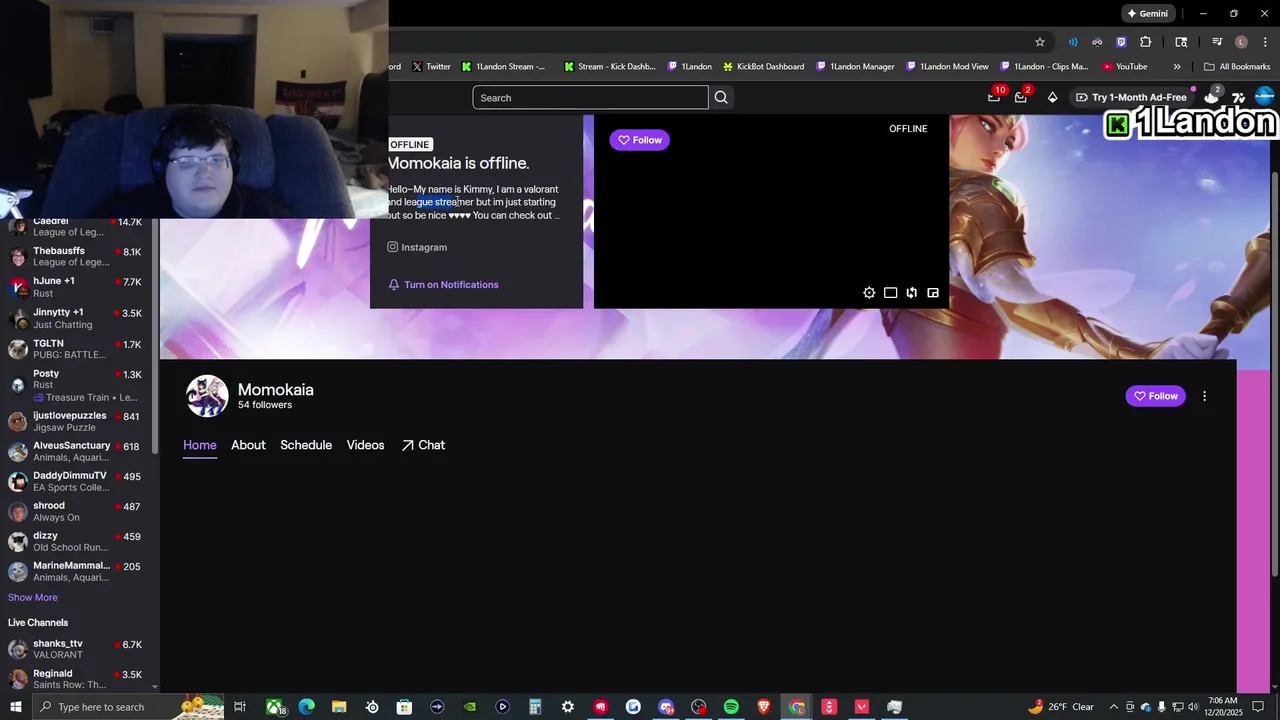Open the All Bookmarks folder
The image size is (1280, 720).
(x=1237, y=67)
